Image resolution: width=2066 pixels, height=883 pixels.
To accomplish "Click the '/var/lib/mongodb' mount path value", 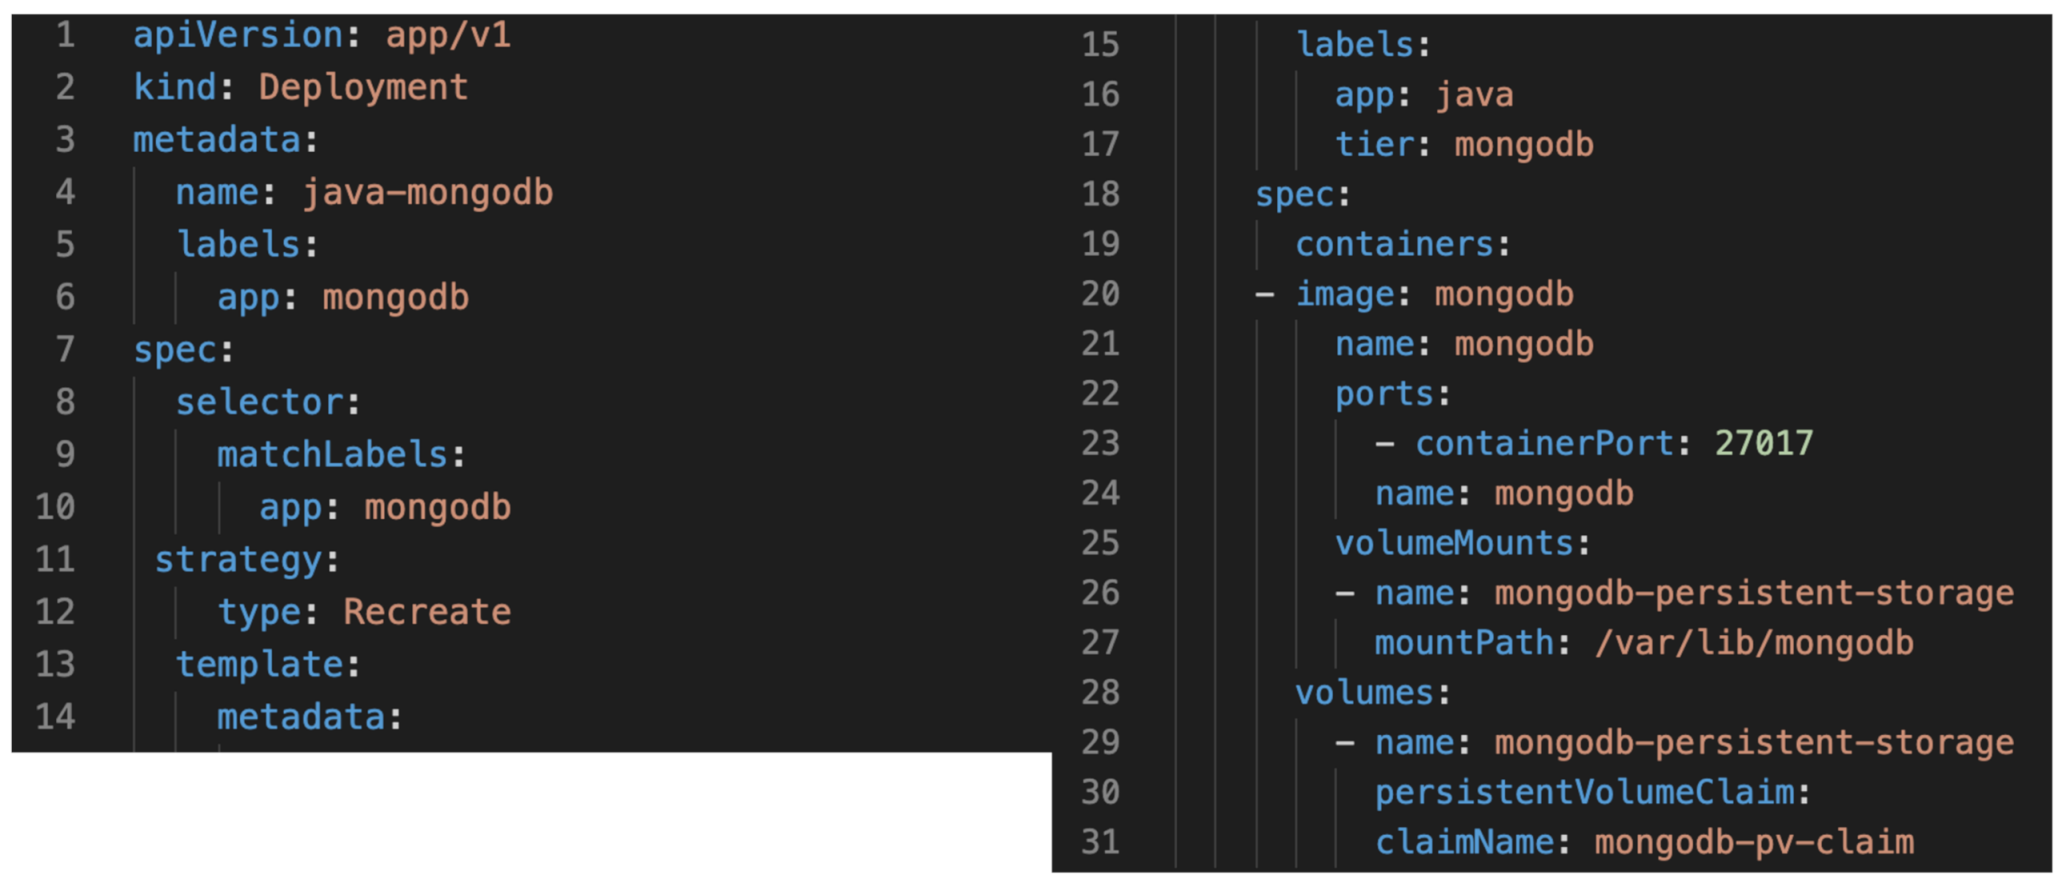I will pos(1754,643).
